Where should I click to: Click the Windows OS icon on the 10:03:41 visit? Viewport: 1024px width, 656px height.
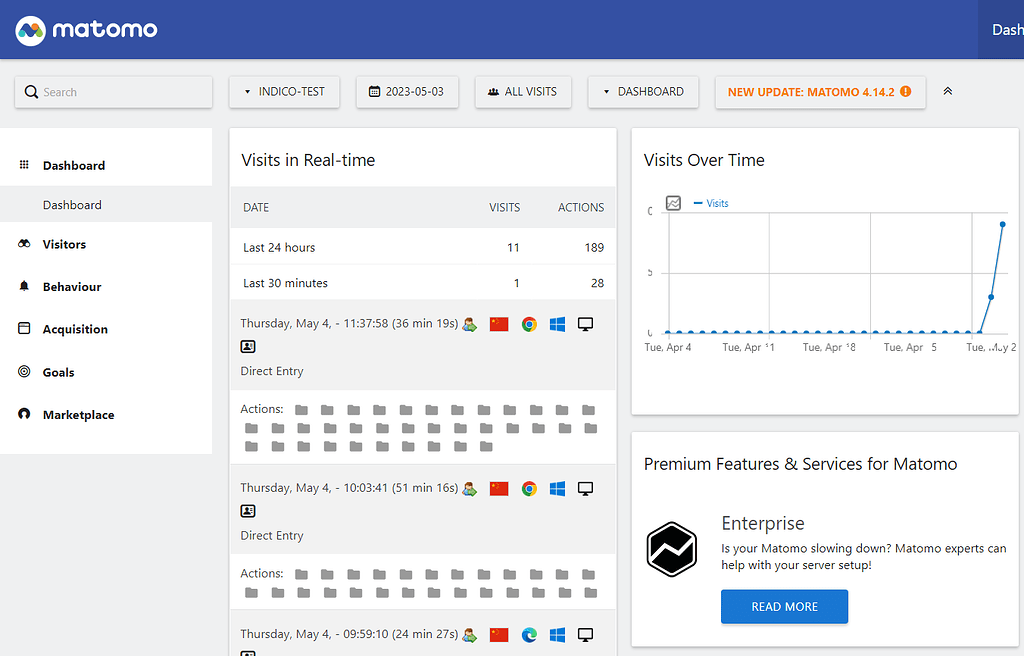point(557,488)
